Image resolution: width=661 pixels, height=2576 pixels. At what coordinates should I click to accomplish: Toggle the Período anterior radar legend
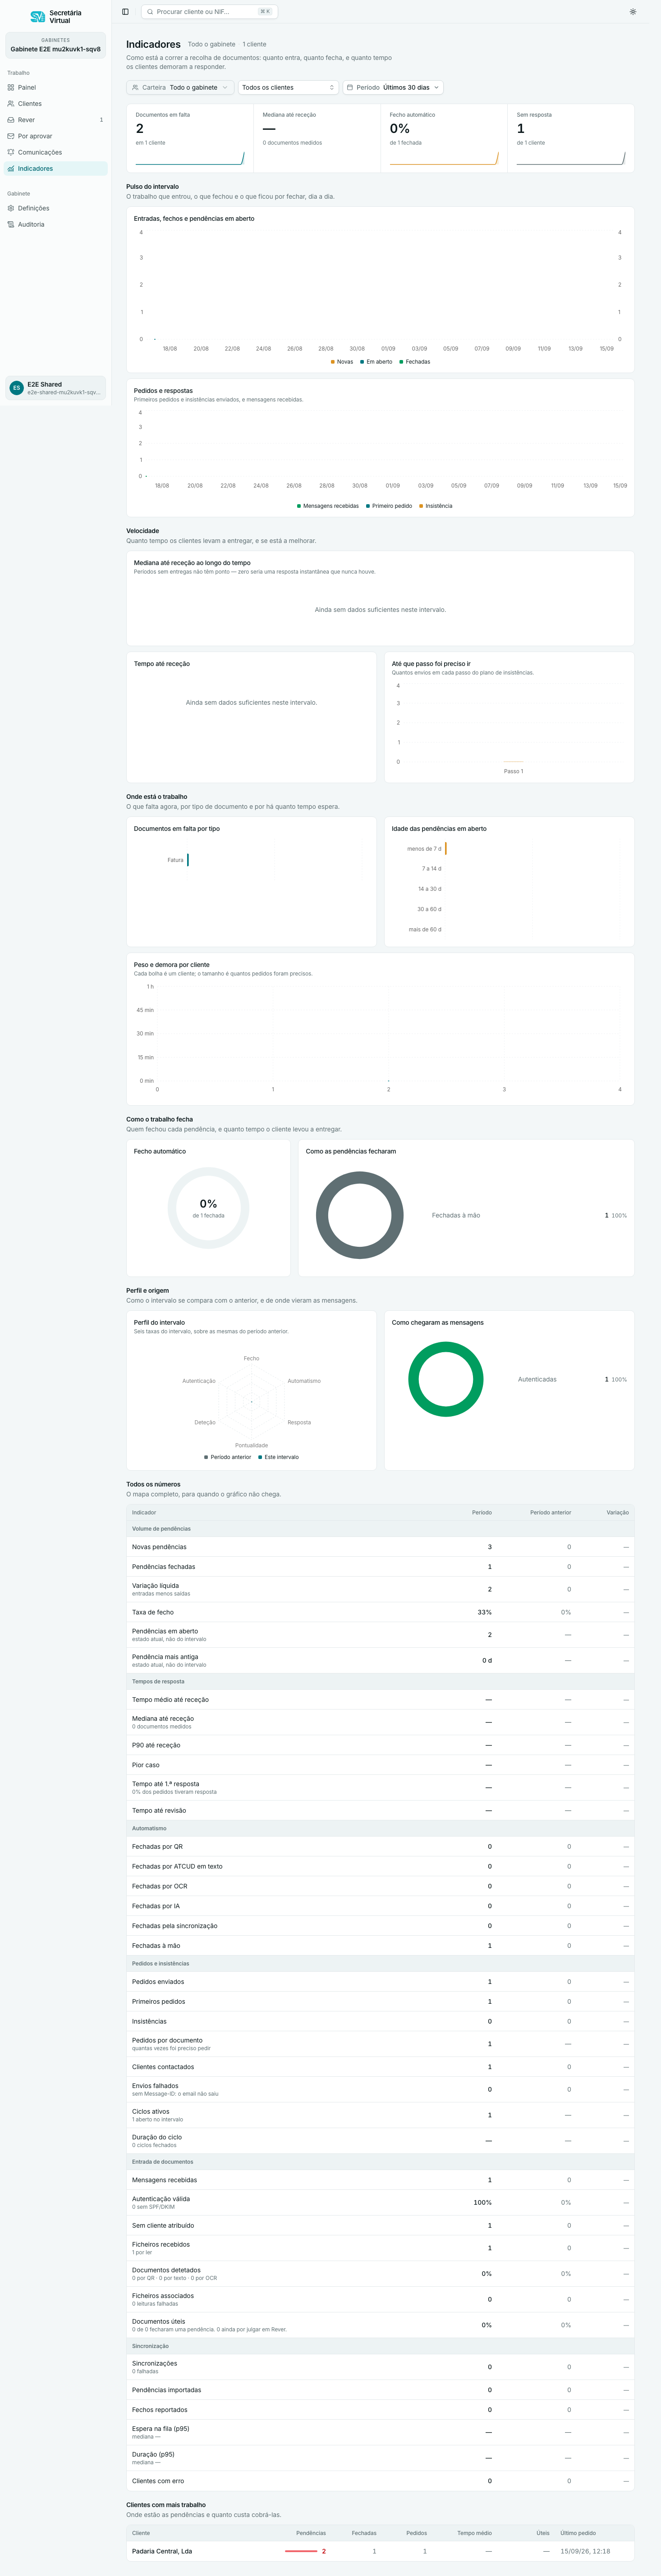(x=228, y=1457)
